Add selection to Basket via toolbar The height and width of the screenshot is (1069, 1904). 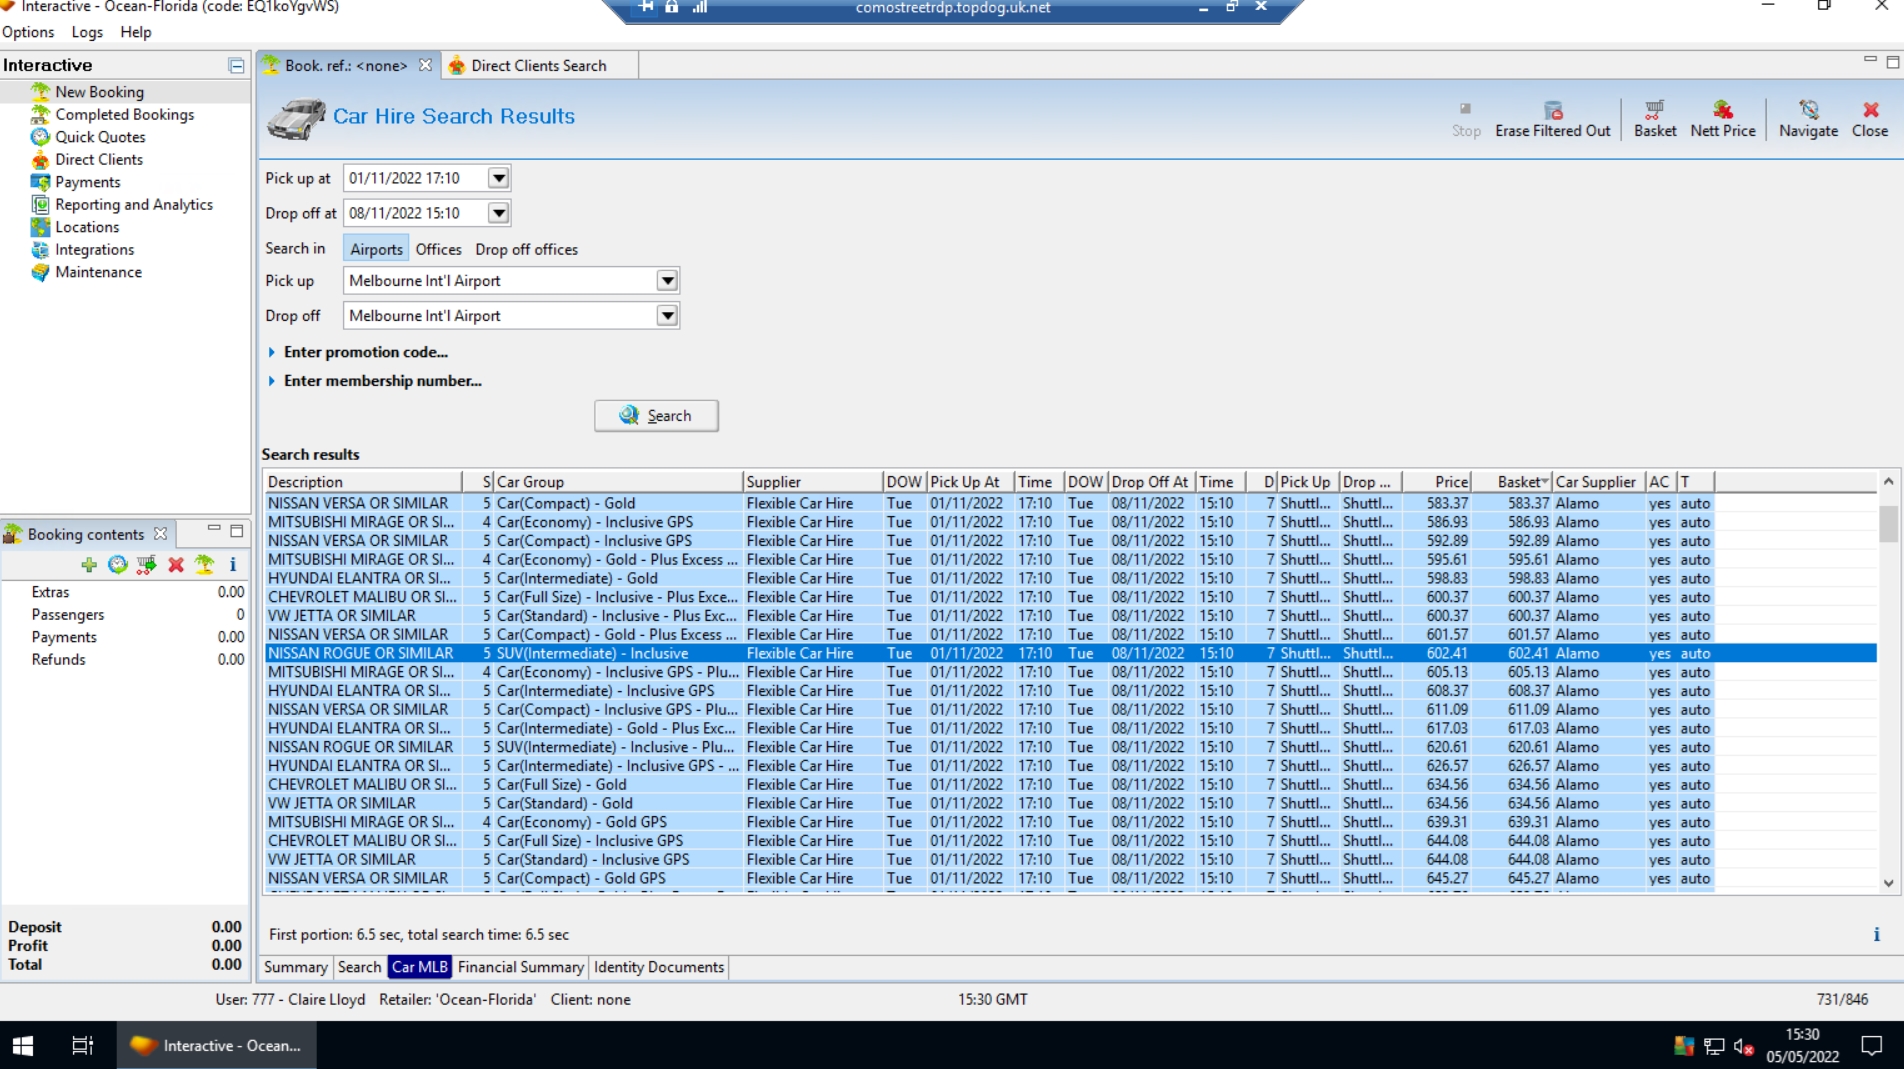coord(1655,119)
